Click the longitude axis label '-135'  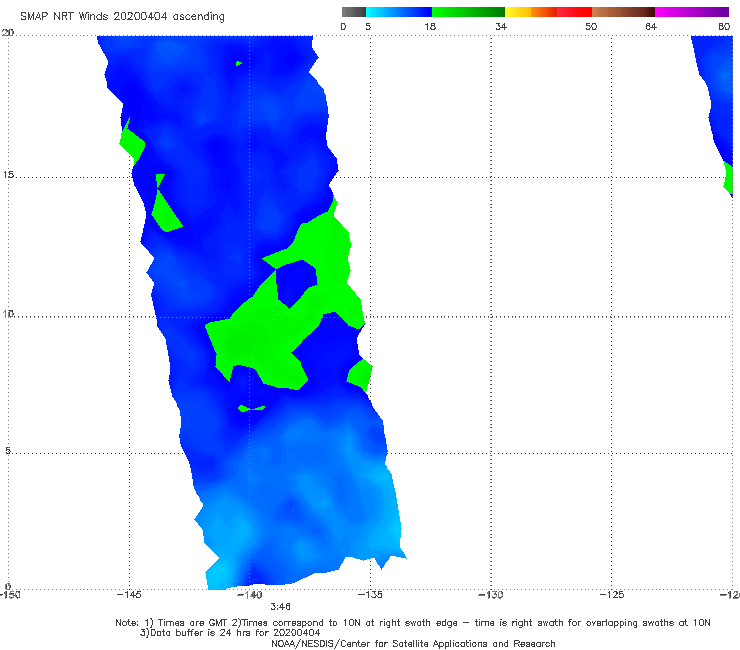[370, 595]
